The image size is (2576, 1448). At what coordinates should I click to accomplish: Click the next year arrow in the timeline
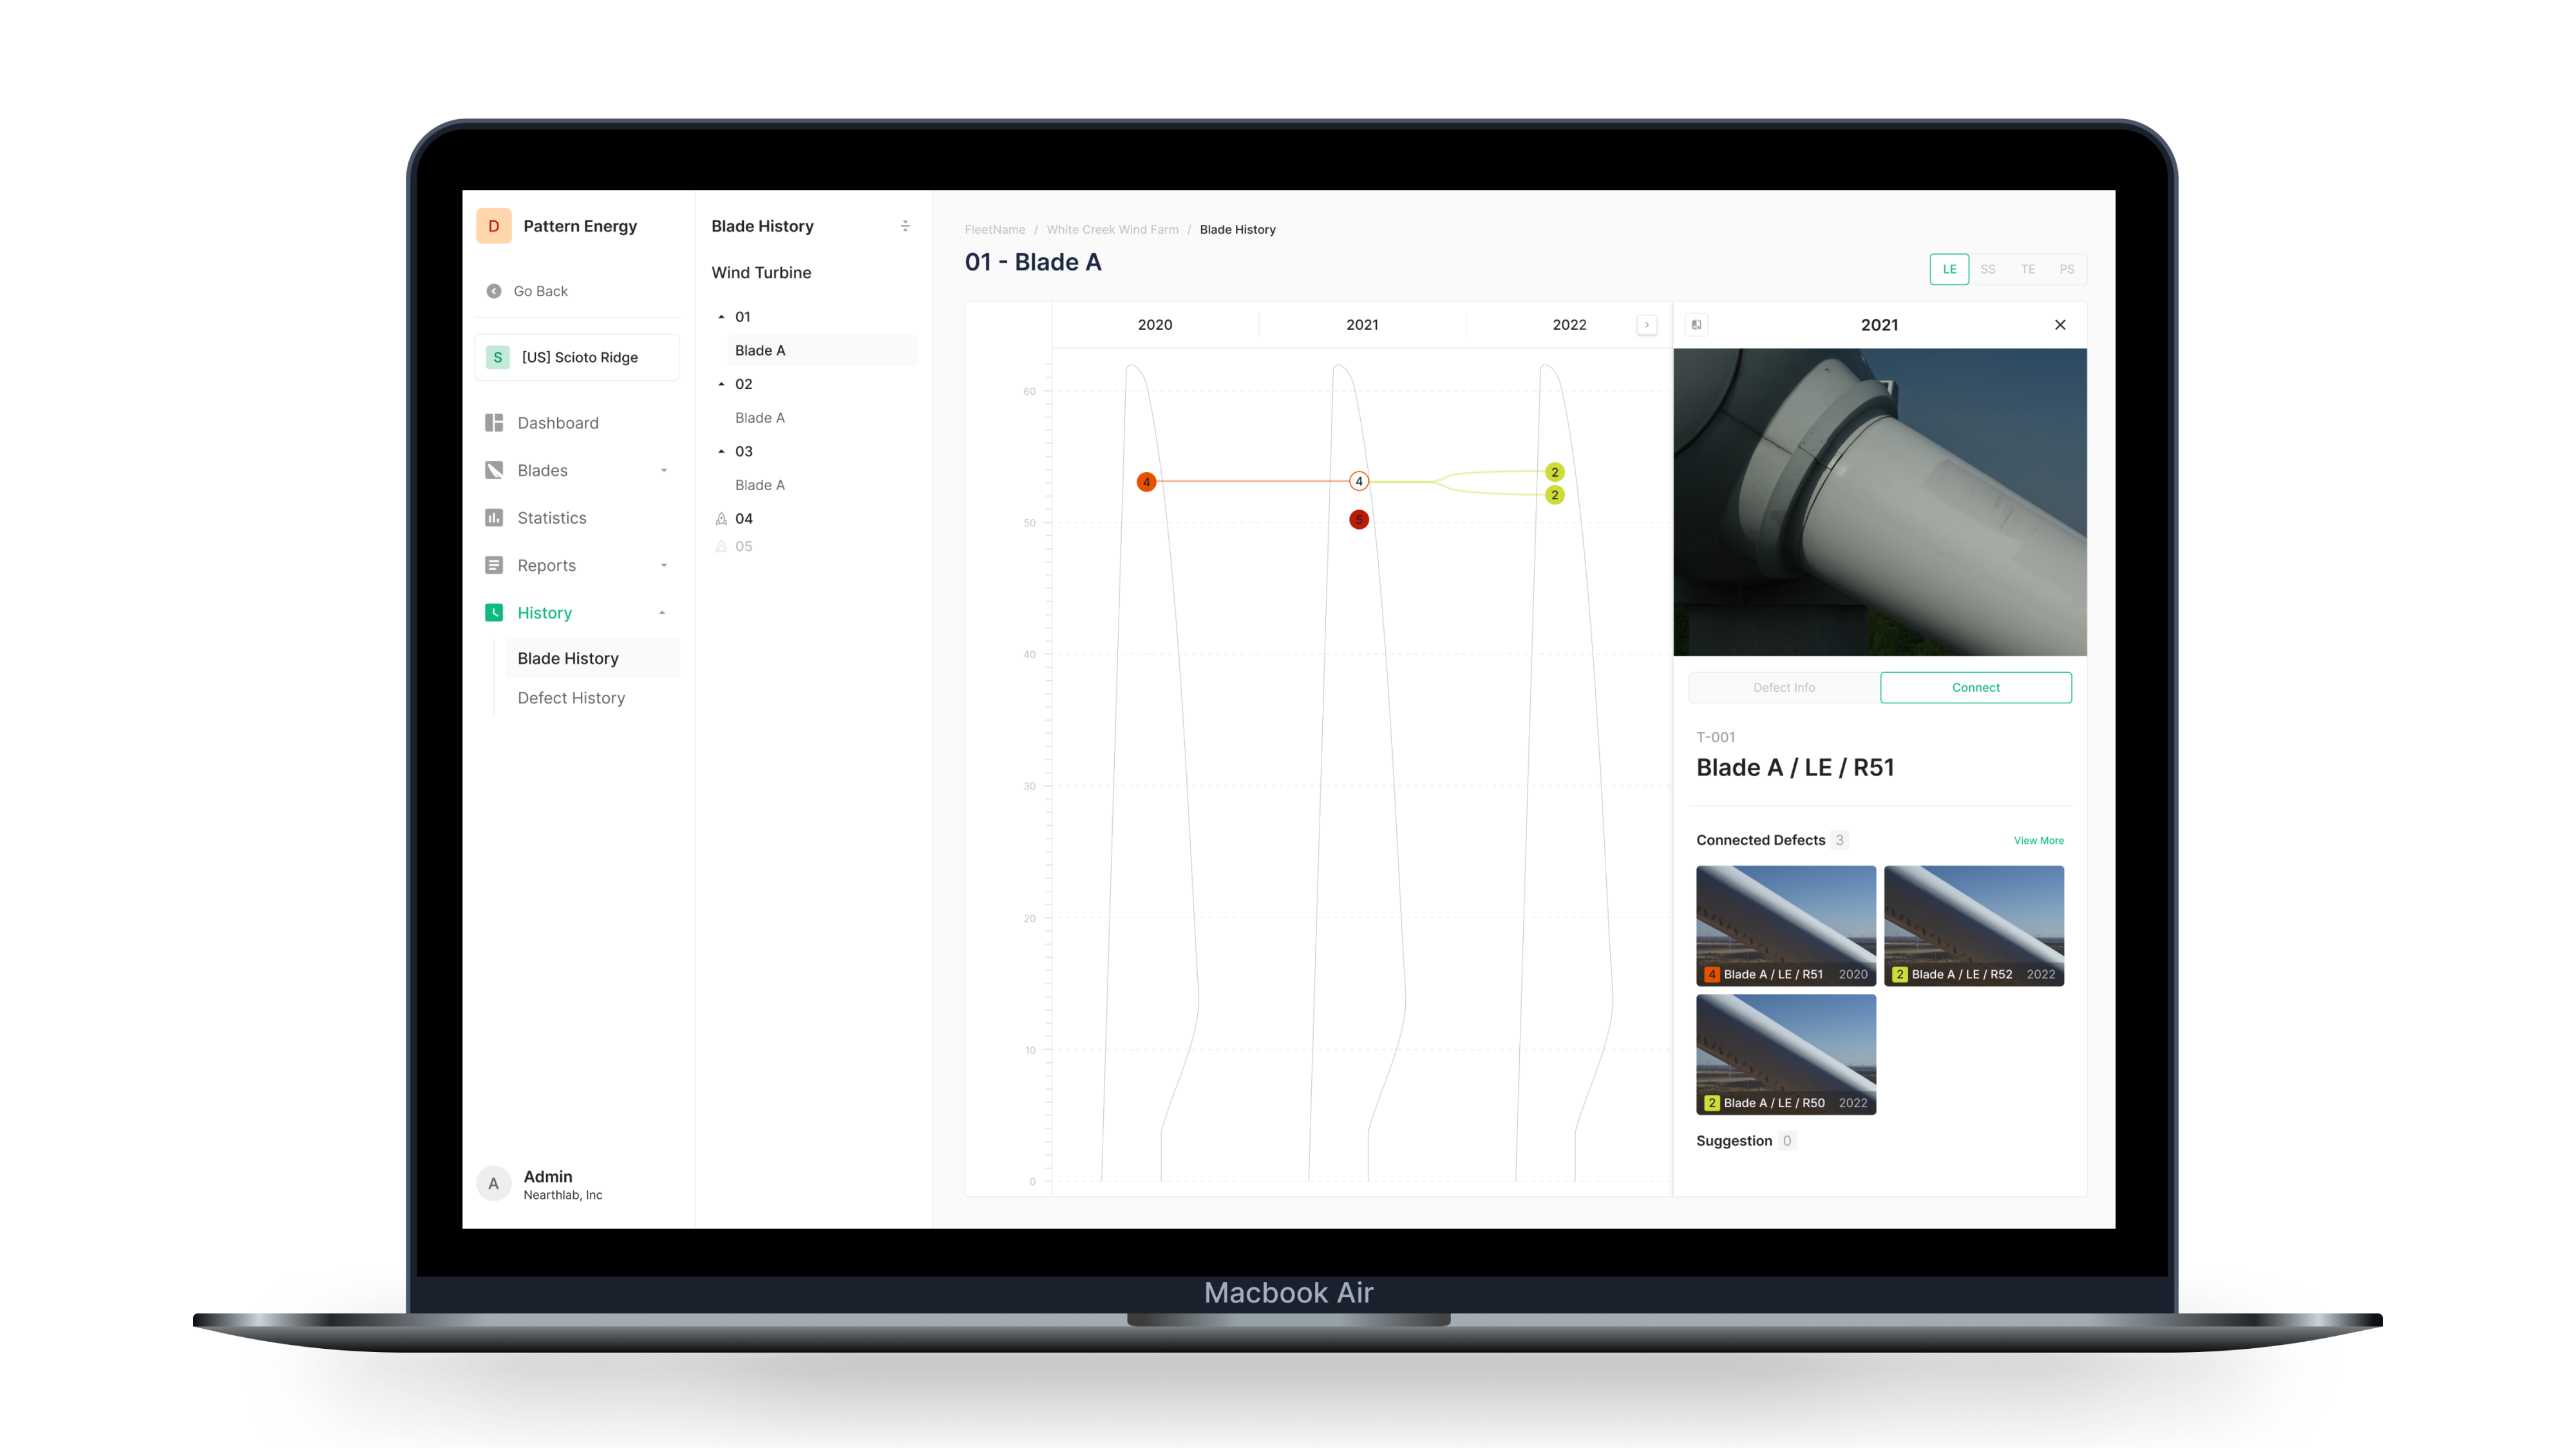[x=1647, y=325]
